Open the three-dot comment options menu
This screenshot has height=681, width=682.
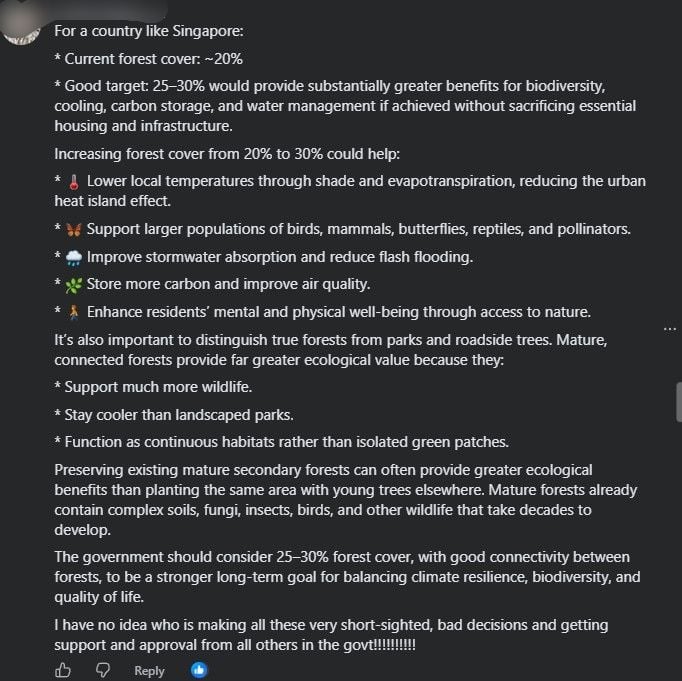670,329
